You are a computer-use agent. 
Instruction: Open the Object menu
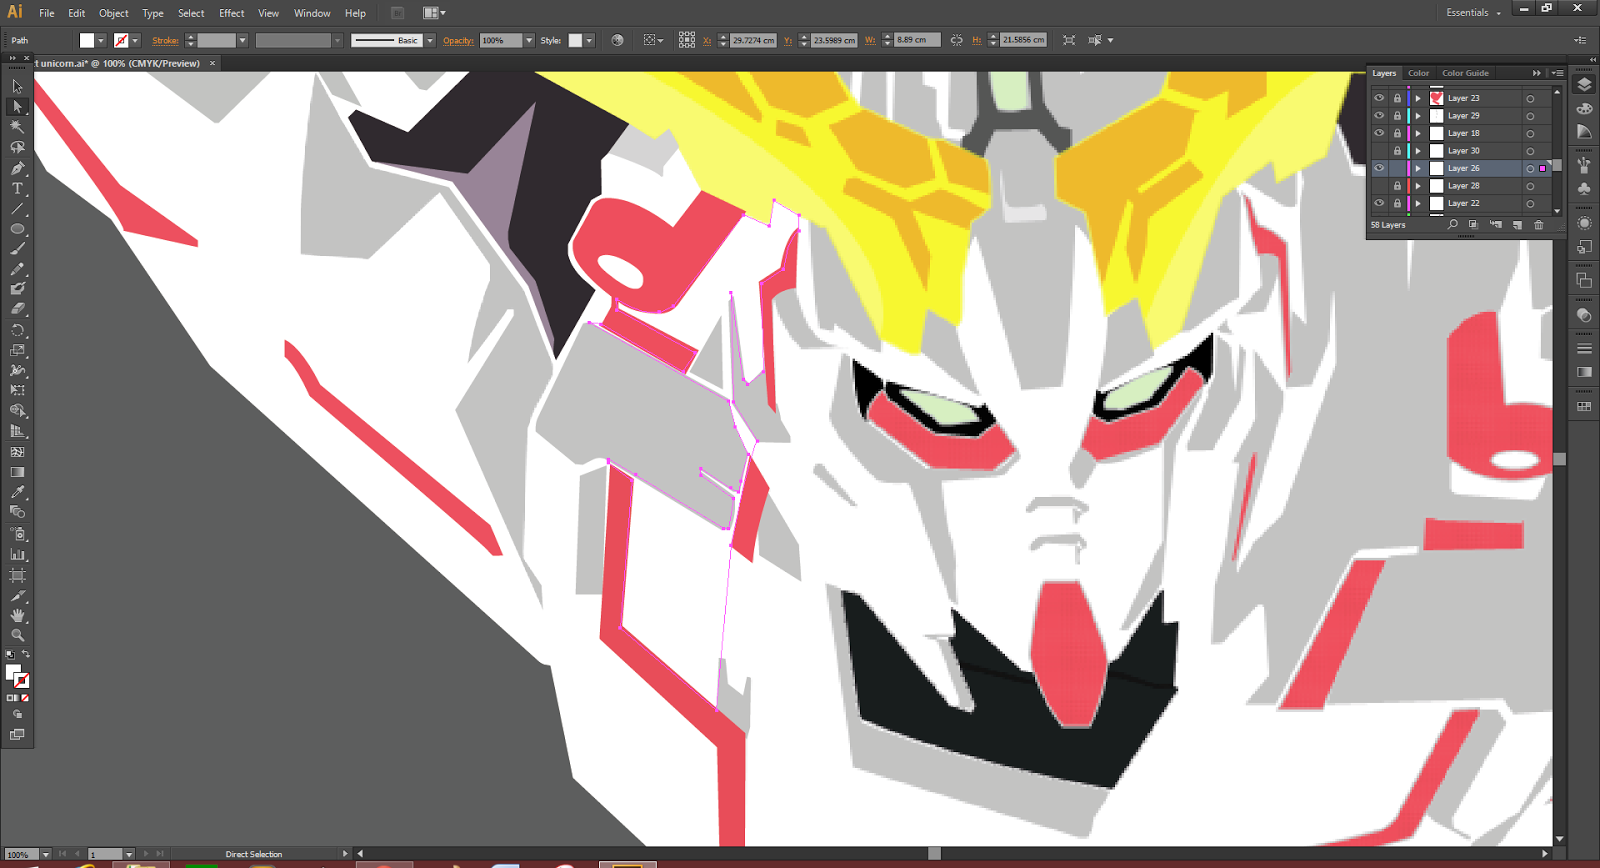114,13
